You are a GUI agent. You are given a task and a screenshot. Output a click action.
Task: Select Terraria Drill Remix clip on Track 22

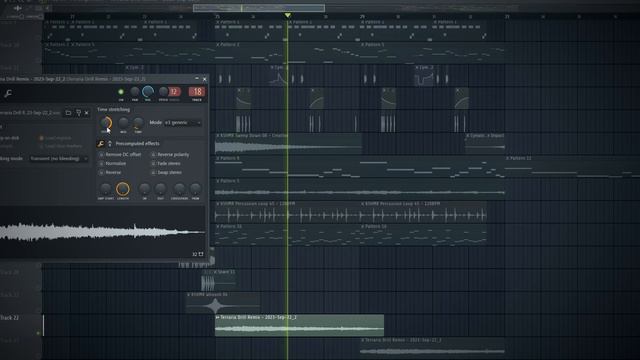(x=299, y=325)
